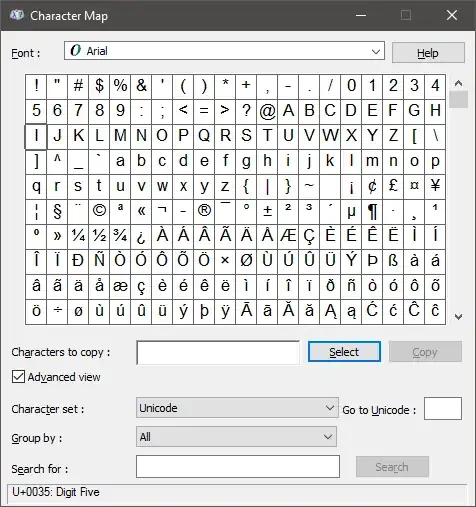The image size is (476, 507).
Task: Click the Character Map title bar icon
Action: (x=17, y=15)
